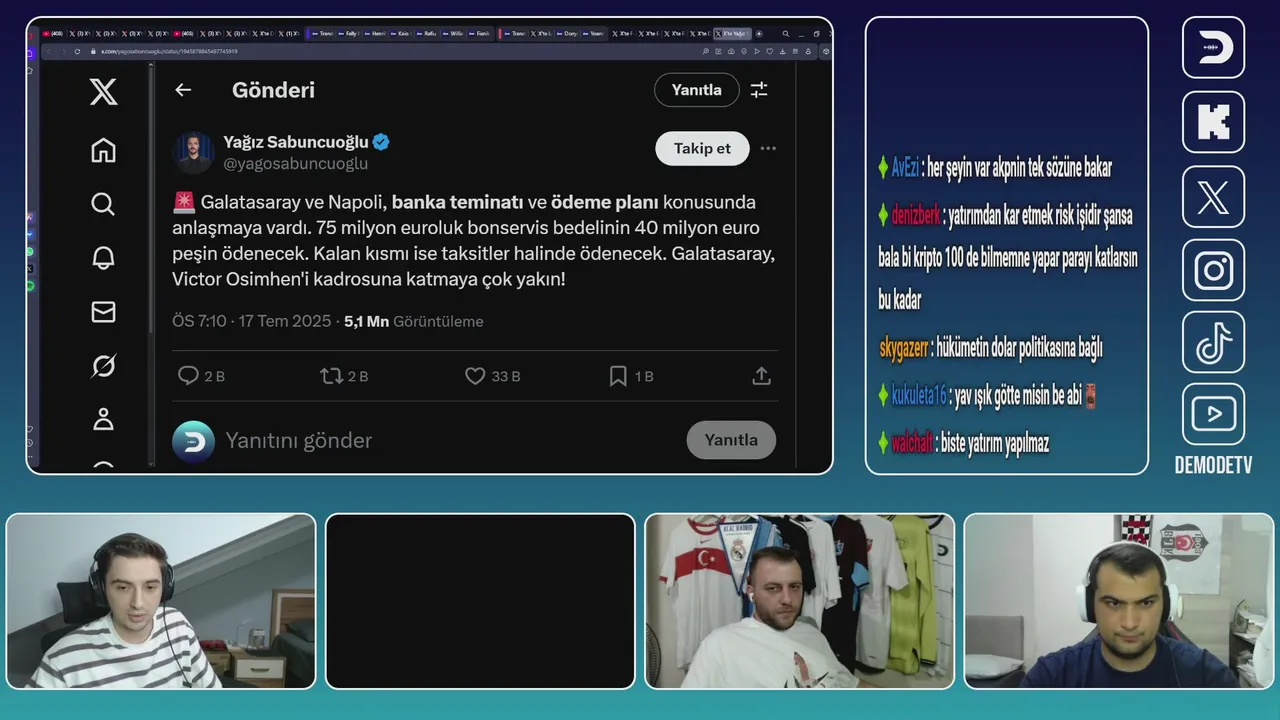The width and height of the screenshot is (1280, 720).
Task: Click Yağız Sabuncuoğlu's profile avatar
Action: tap(192, 152)
